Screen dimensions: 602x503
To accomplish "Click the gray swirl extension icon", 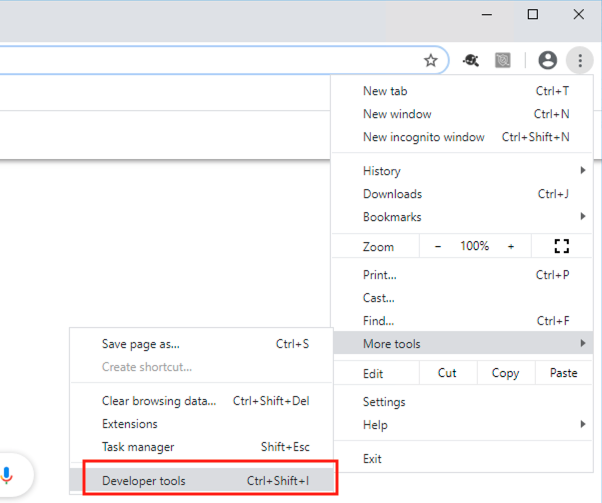I will pyautogui.click(x=503, y=60).
